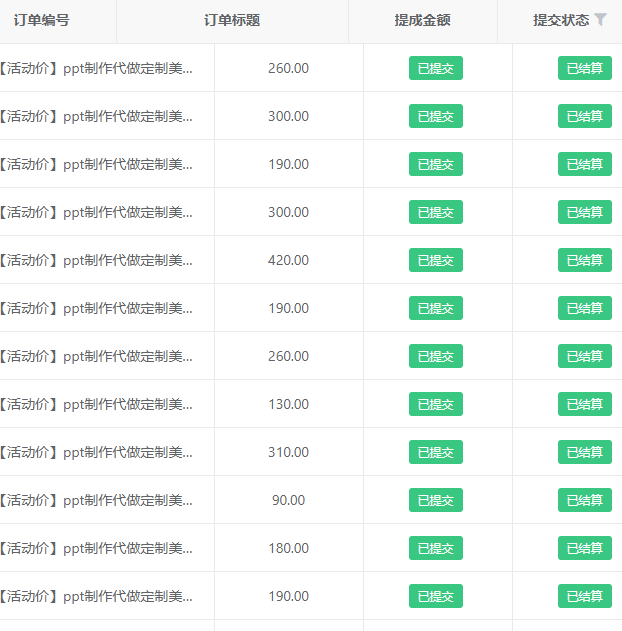Open the order title in the 420.00 row
This screenshot has width=622, height=631.
[96, 260]
